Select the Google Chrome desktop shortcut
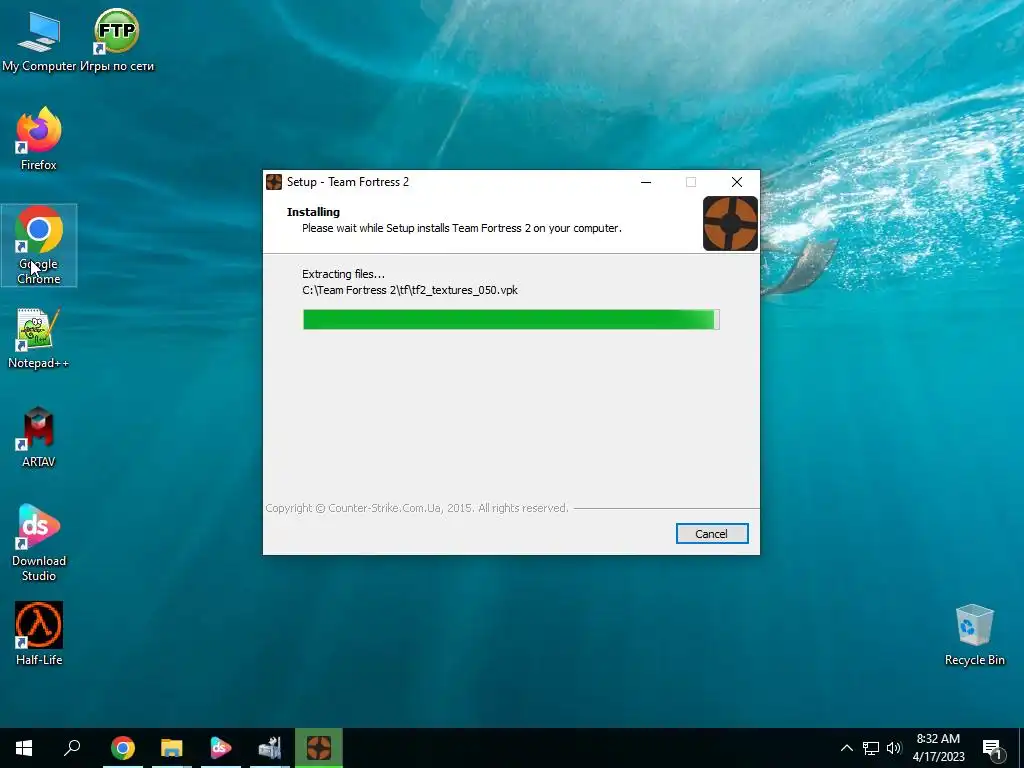1024x768 pixels. click(39, 245)
